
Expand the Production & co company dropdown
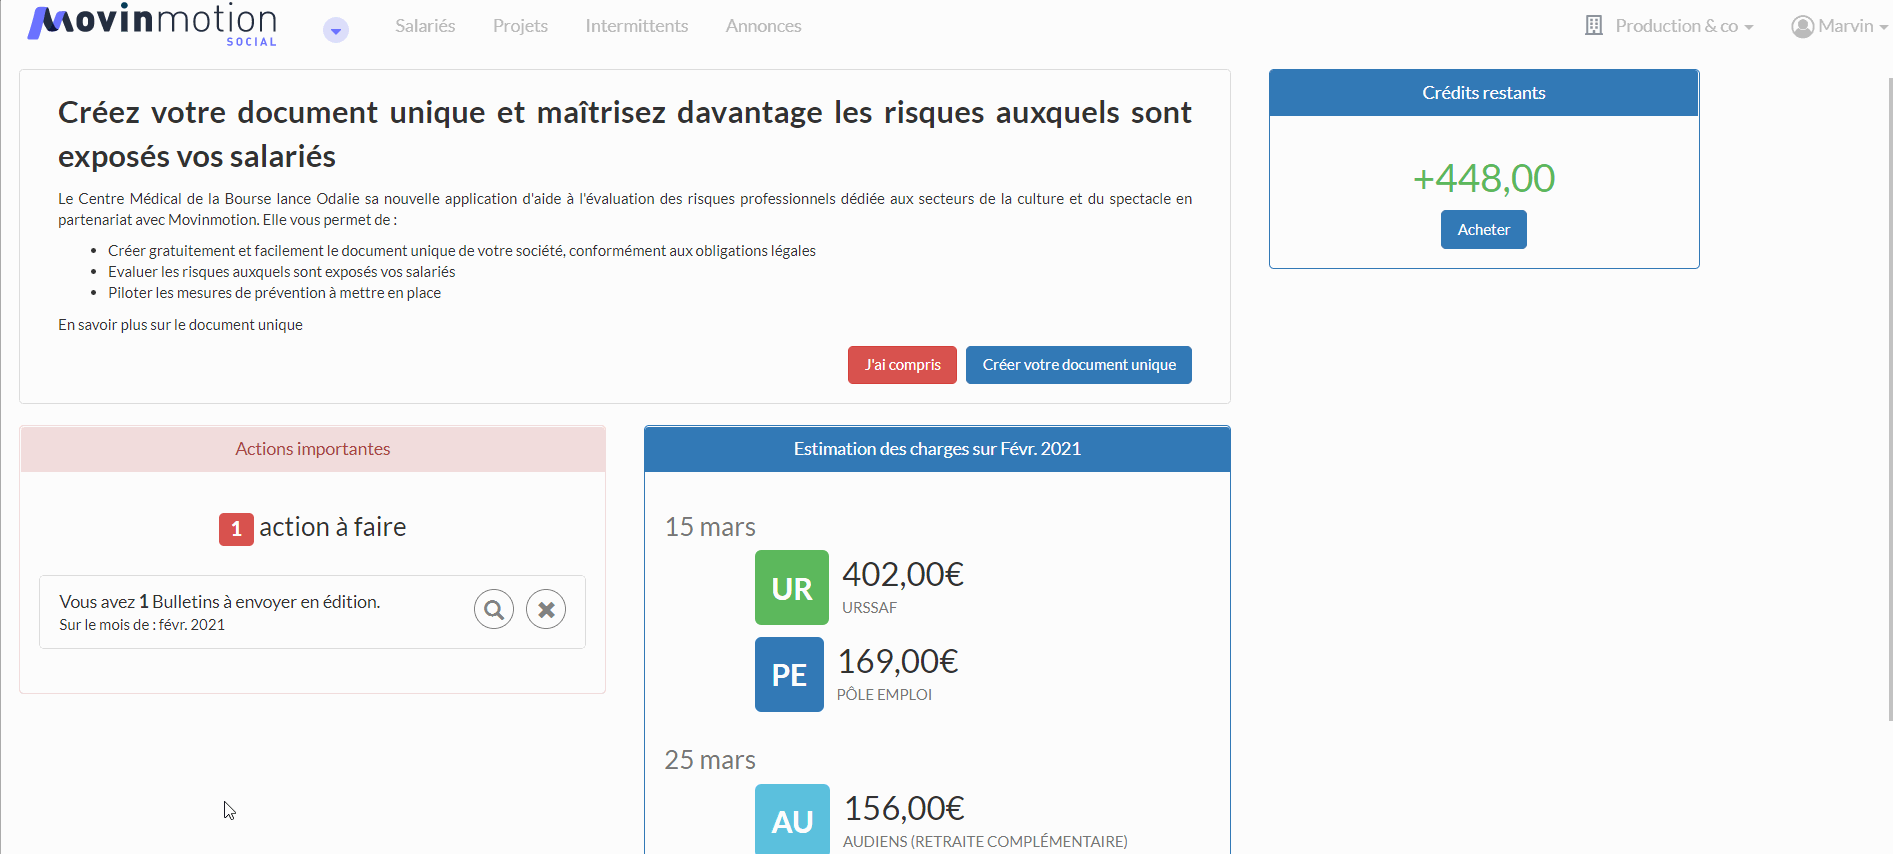(x=1684, y=26)
